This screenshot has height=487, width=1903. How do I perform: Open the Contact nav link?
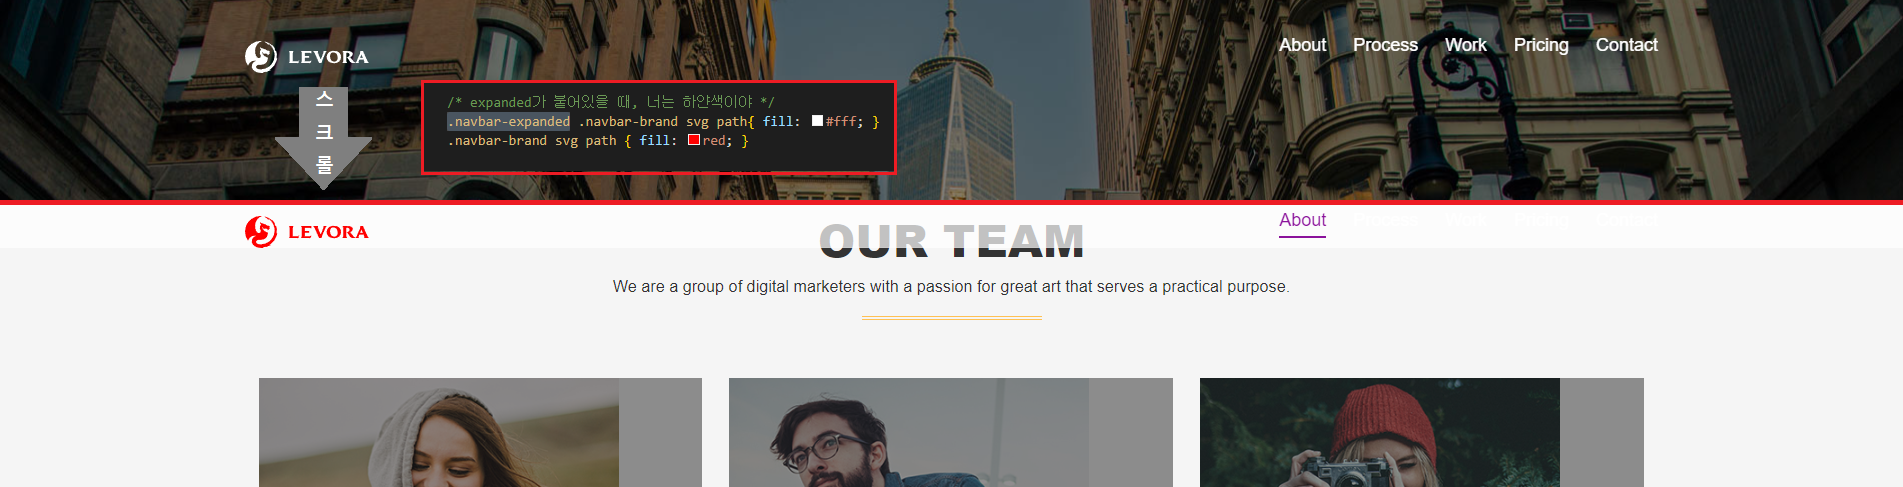coord(1626,45)
